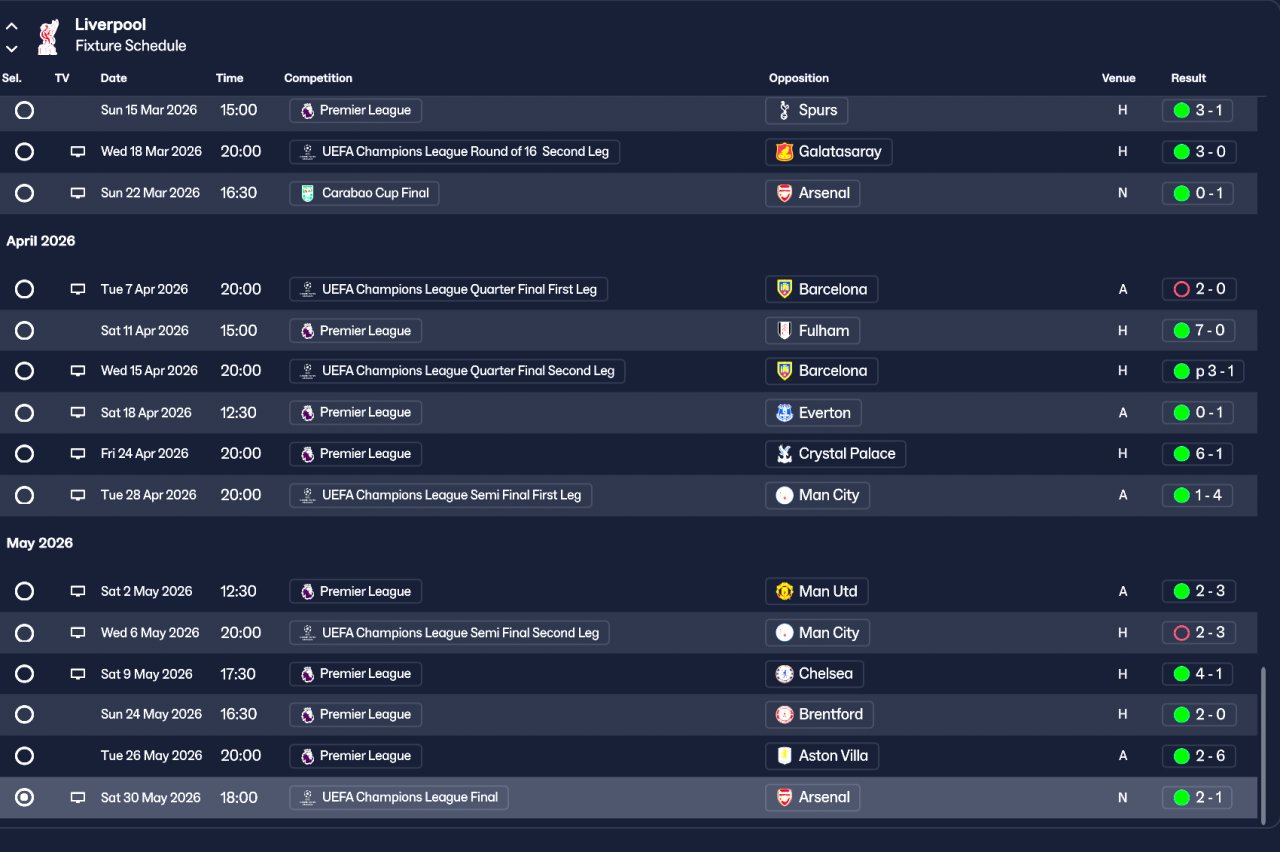Select the Fulham fixture radio button
Screen dimensions: 1280x852
point(24,331)
